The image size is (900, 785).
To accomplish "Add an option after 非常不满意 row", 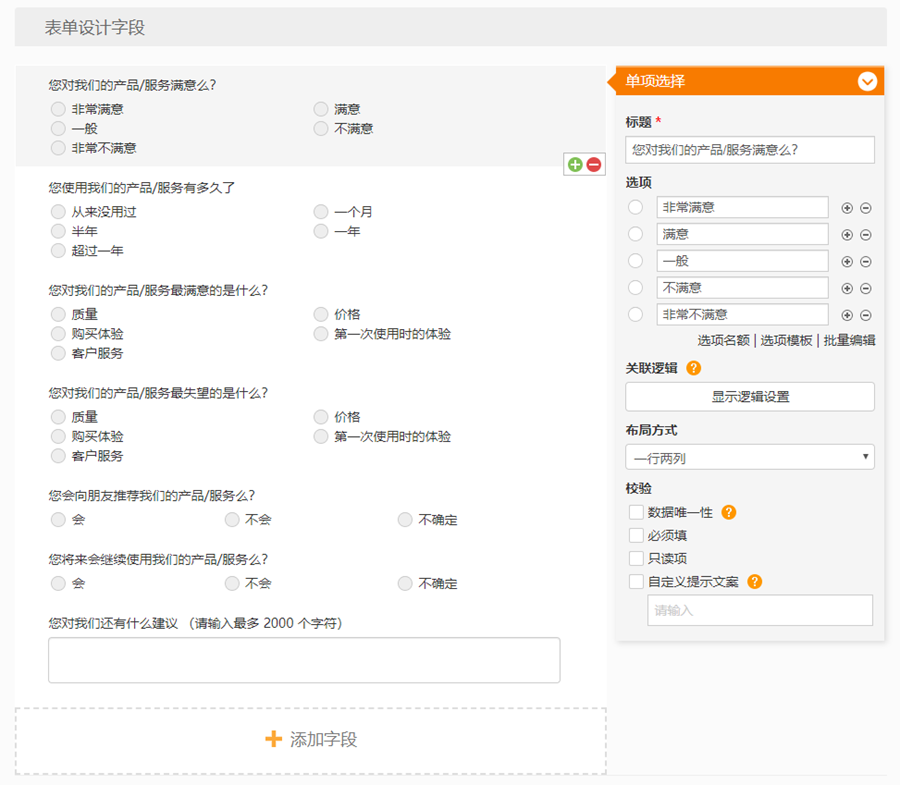I will click(847, 315).
